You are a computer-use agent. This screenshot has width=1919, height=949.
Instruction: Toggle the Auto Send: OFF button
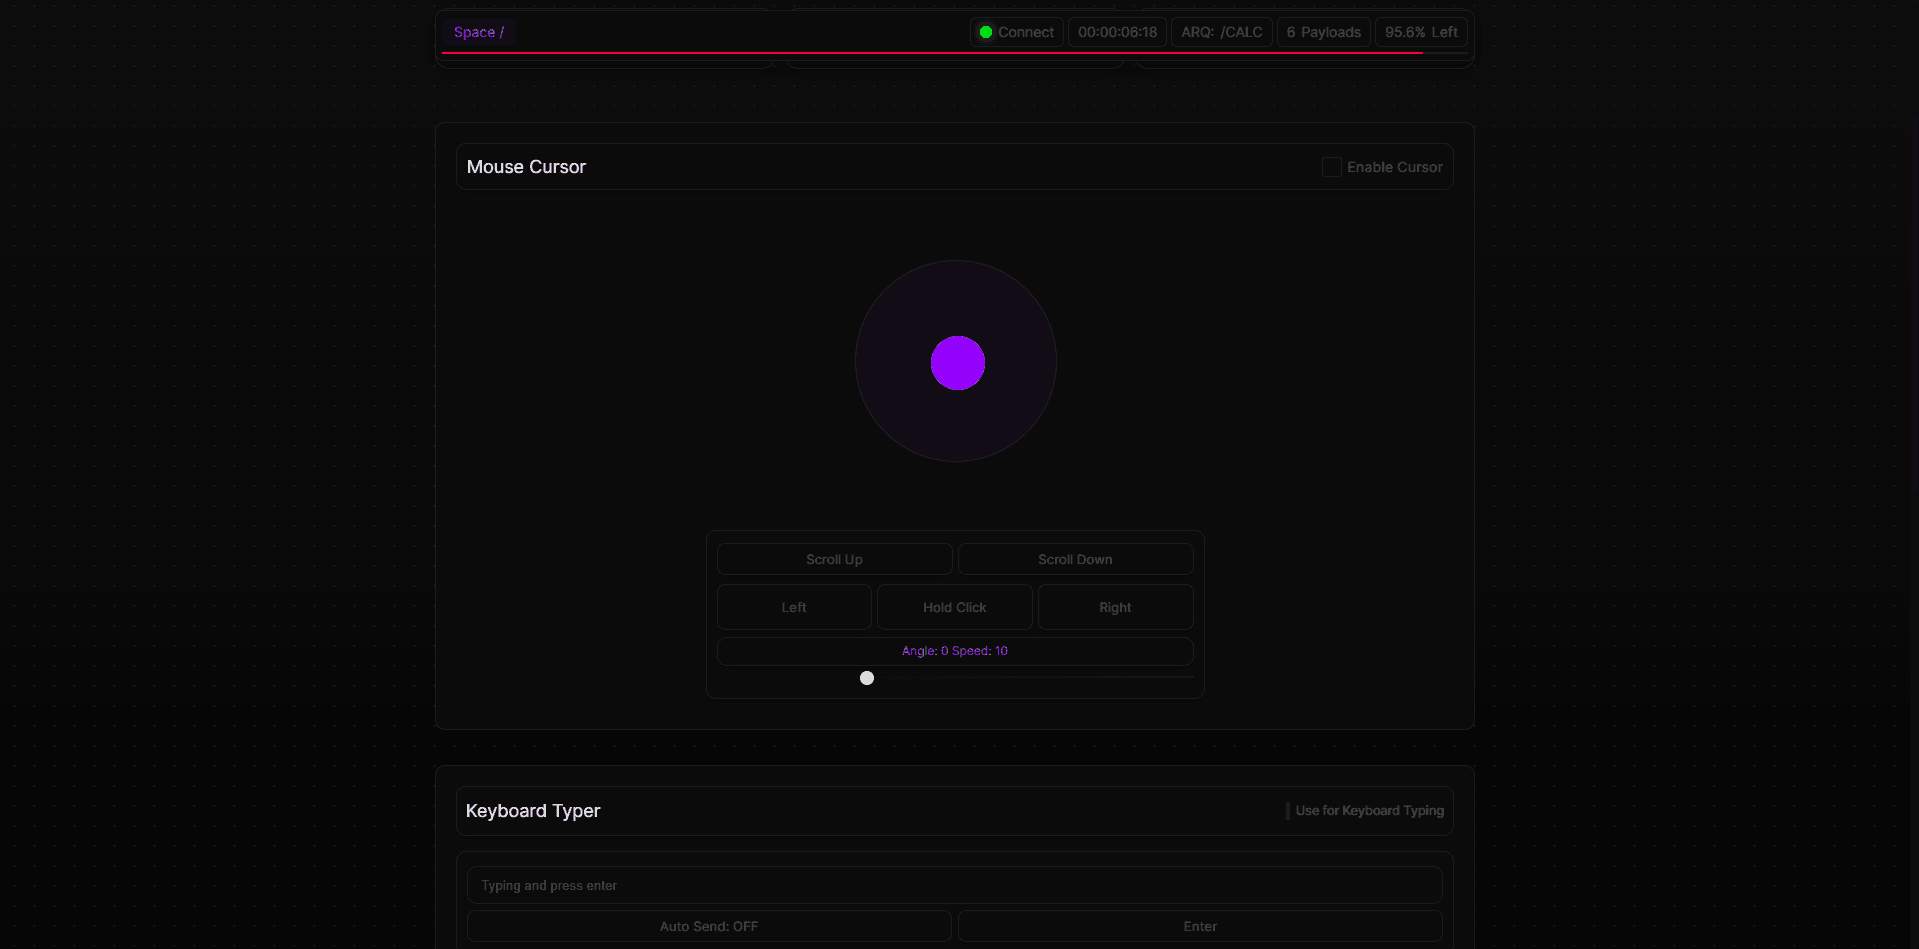(708, 926)
